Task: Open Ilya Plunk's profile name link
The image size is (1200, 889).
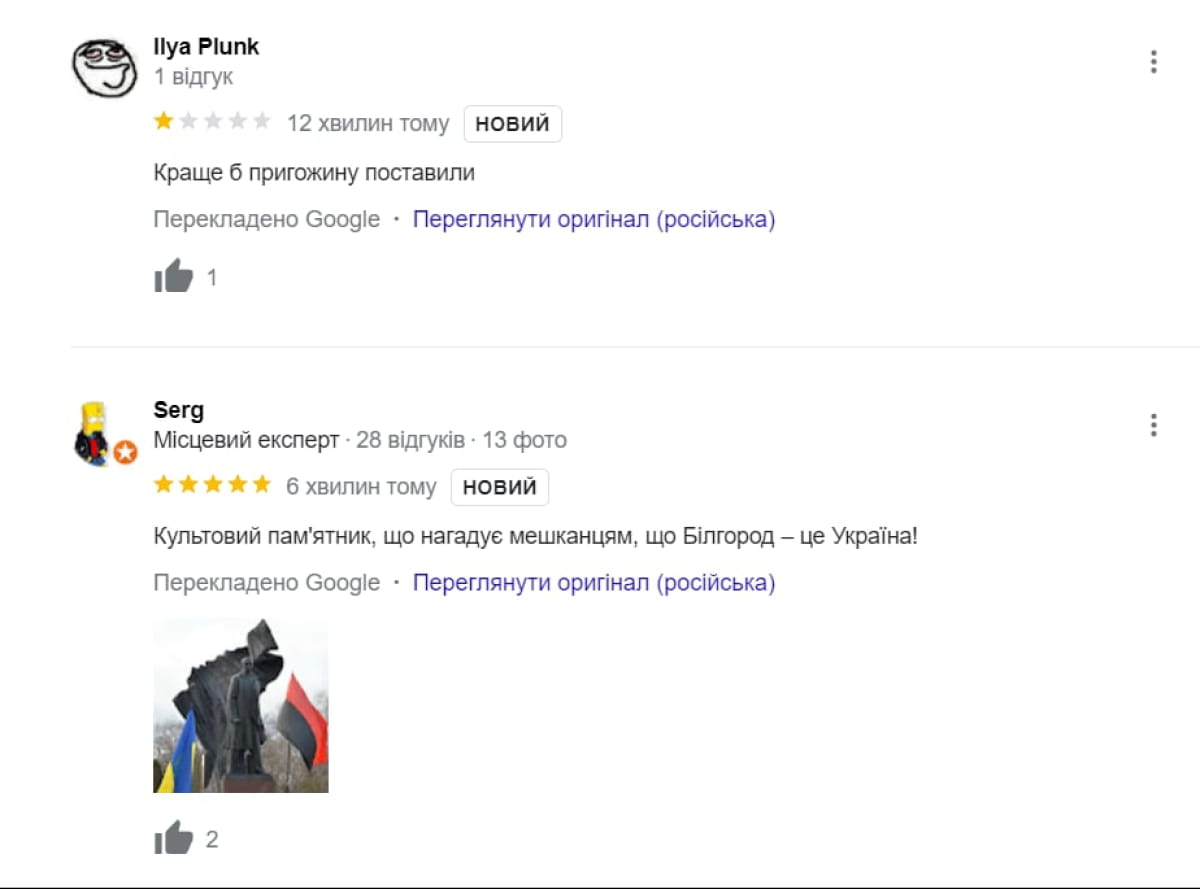Action: [206, 46]
